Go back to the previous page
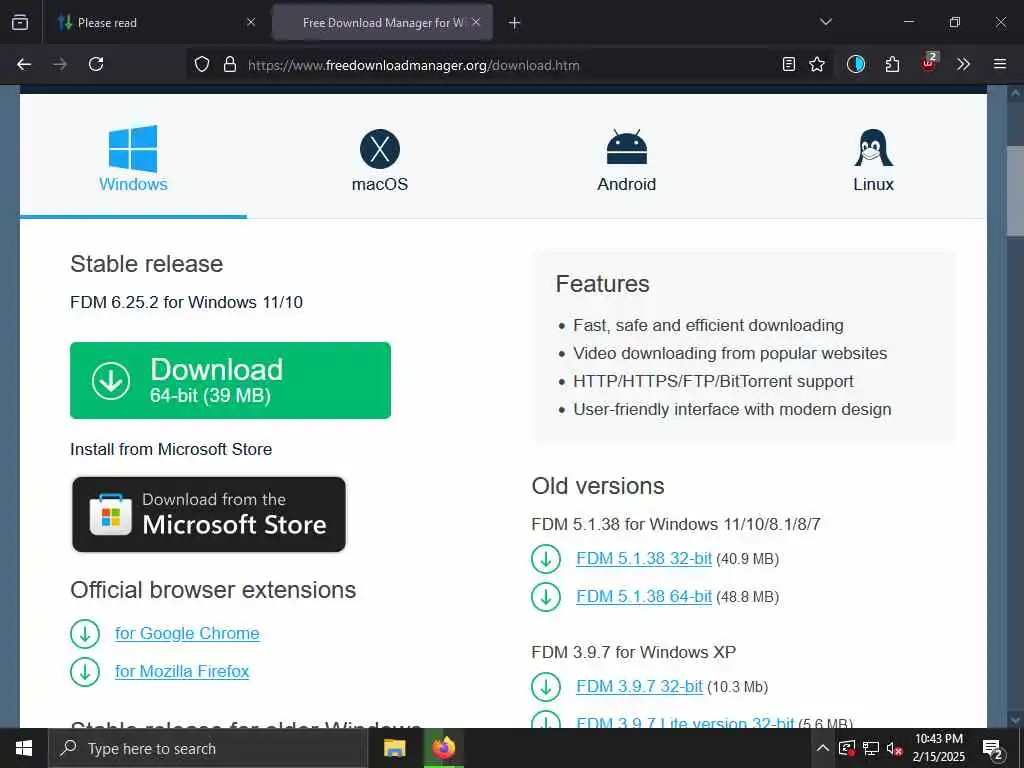 point(24,64)
